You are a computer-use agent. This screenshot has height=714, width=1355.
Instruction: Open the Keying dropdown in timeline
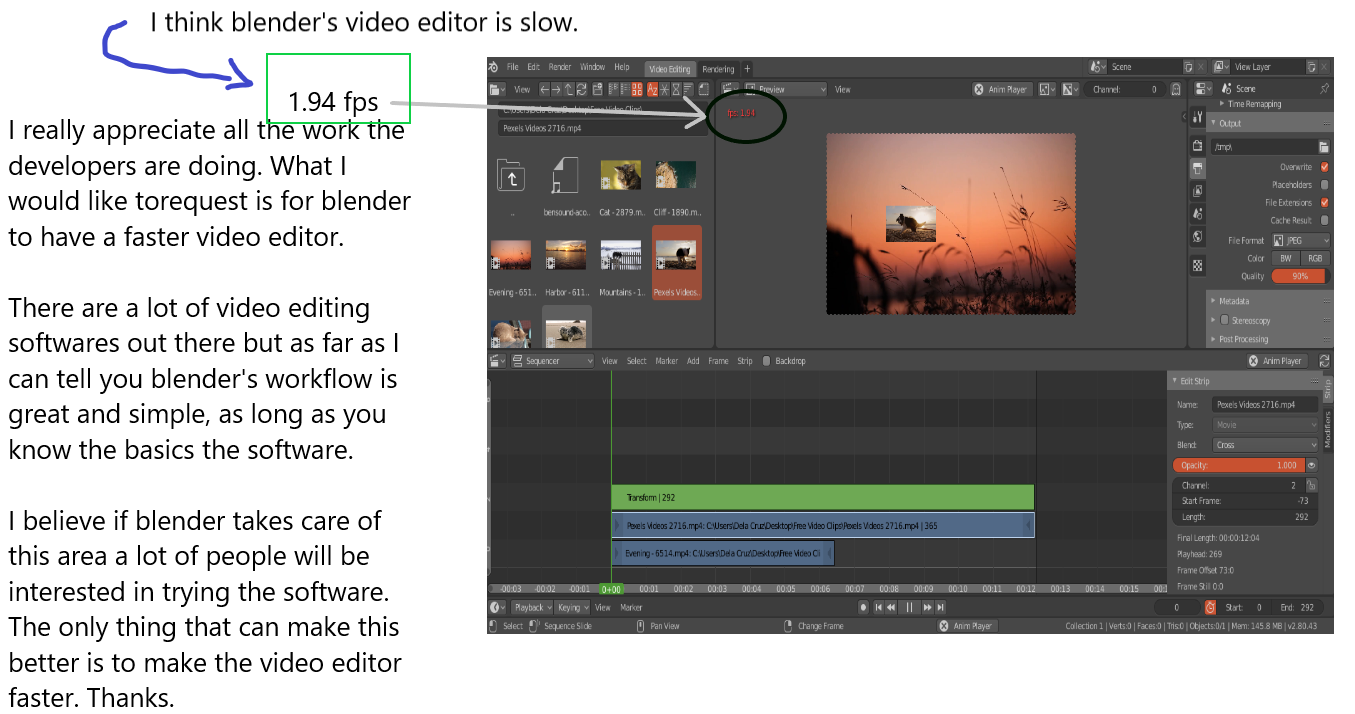(573, 607)
